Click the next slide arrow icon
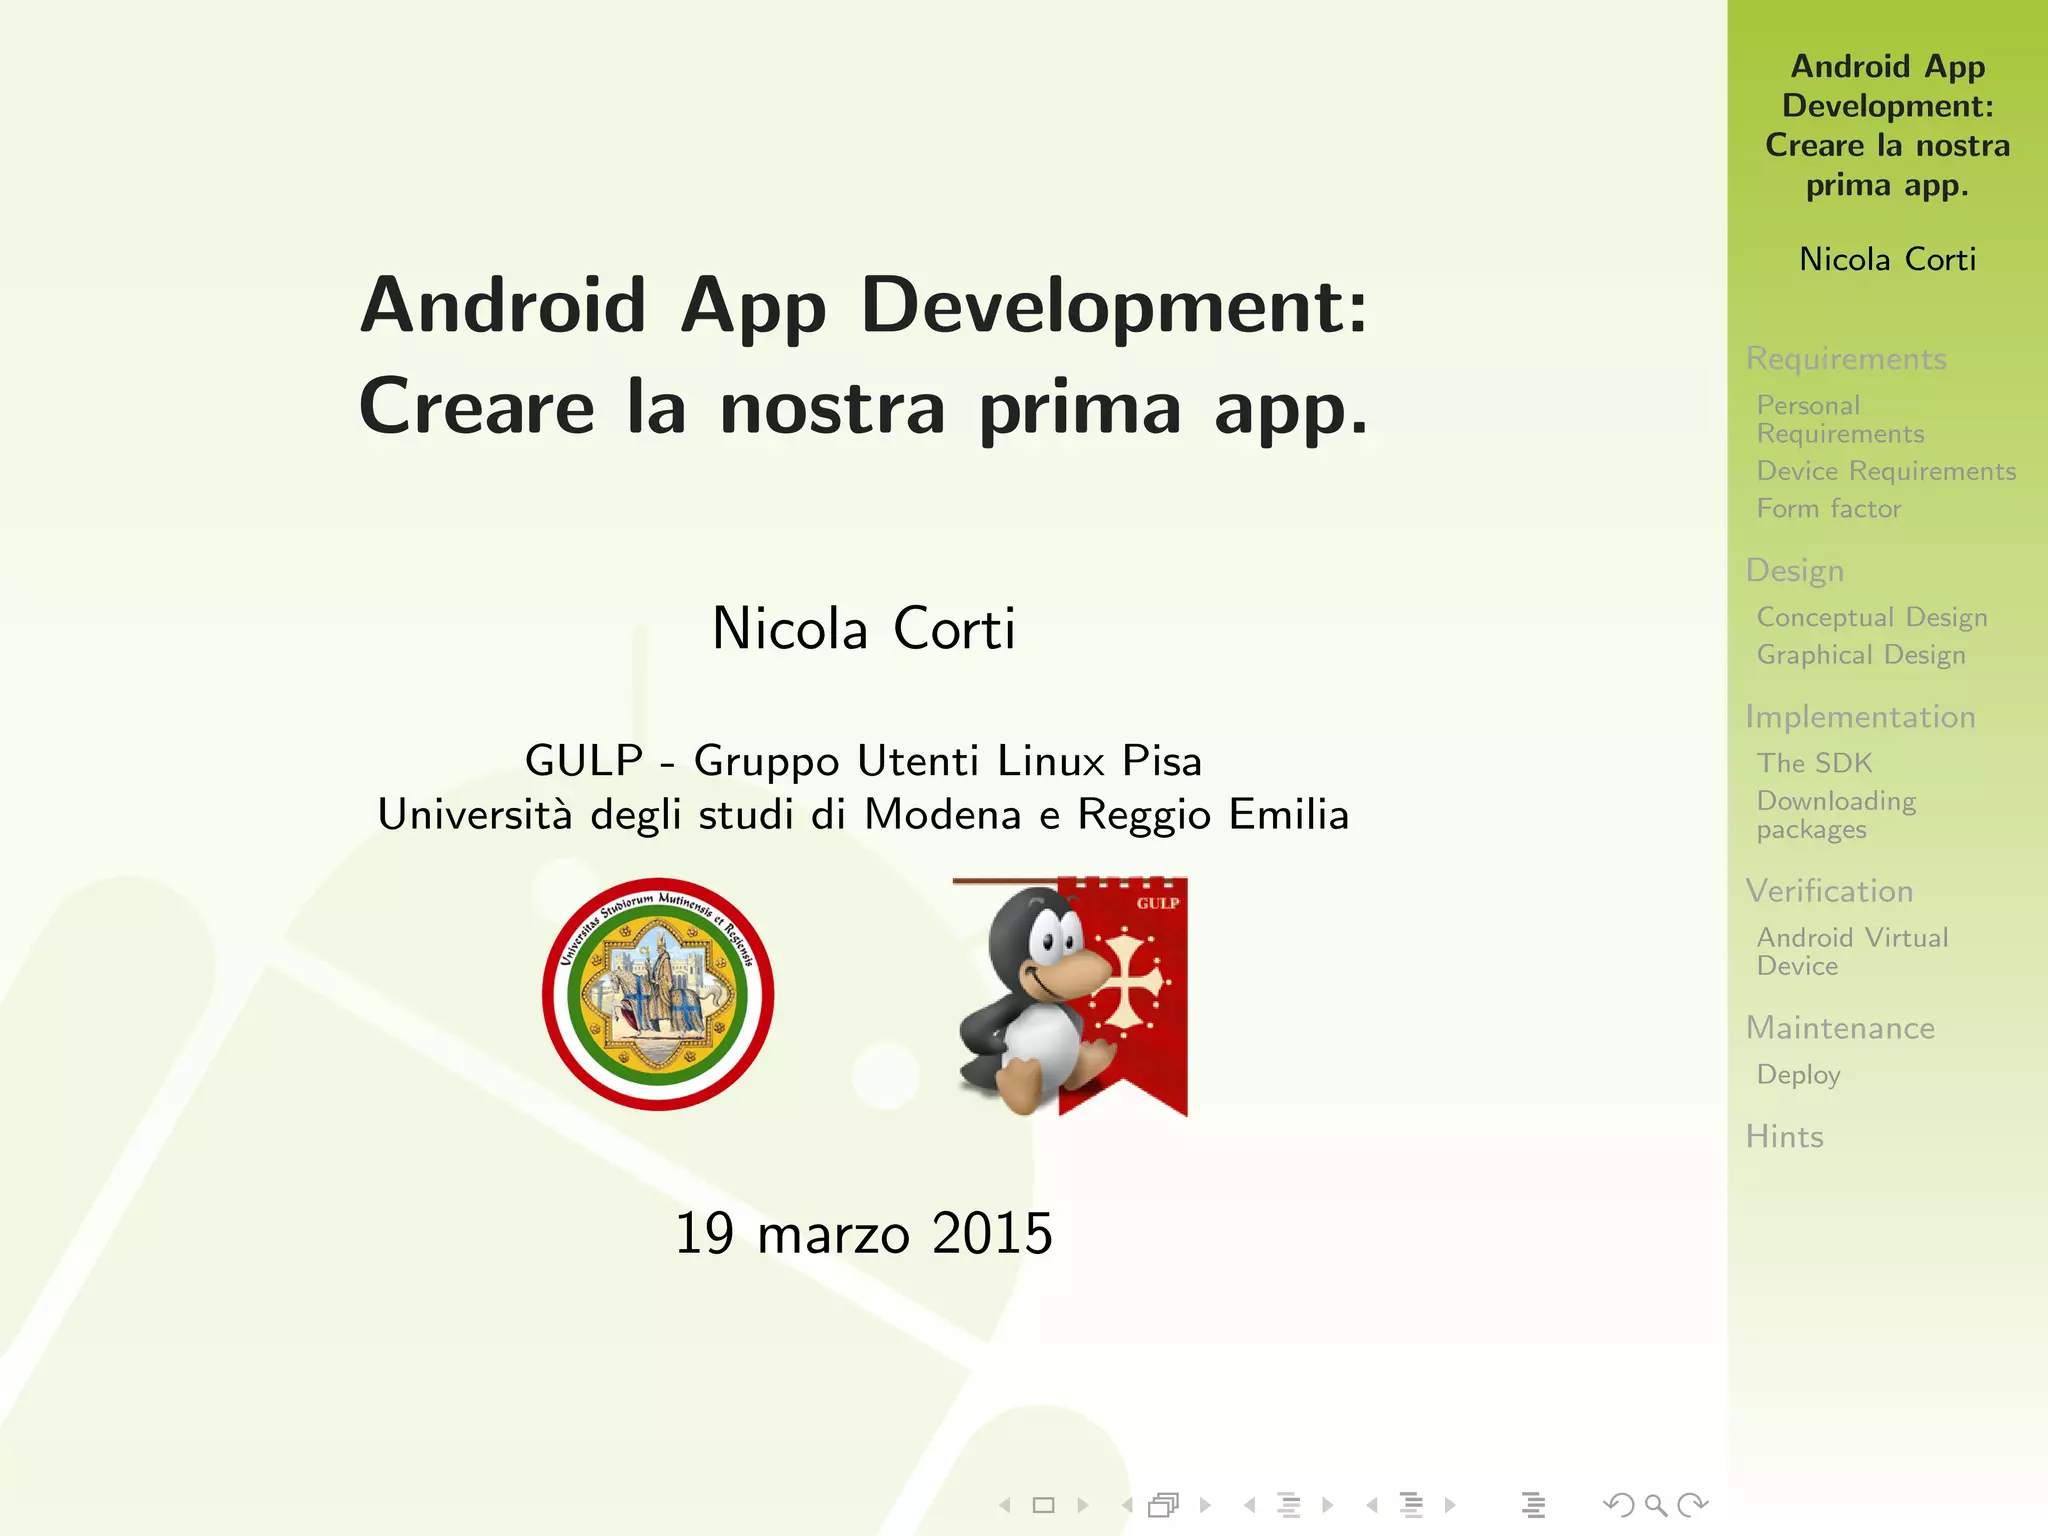Viewport: 2048px width, 1536px height. 1083,1505
